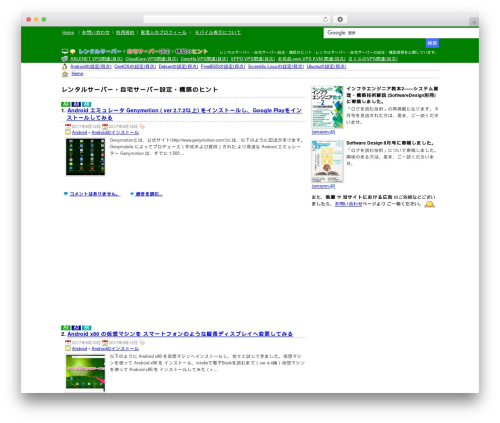Image resolution: width=500 pixels, height=423 pixels.
Task: Open 管理人のプロフィール in the top navigation
Action: tap(164, 32)
